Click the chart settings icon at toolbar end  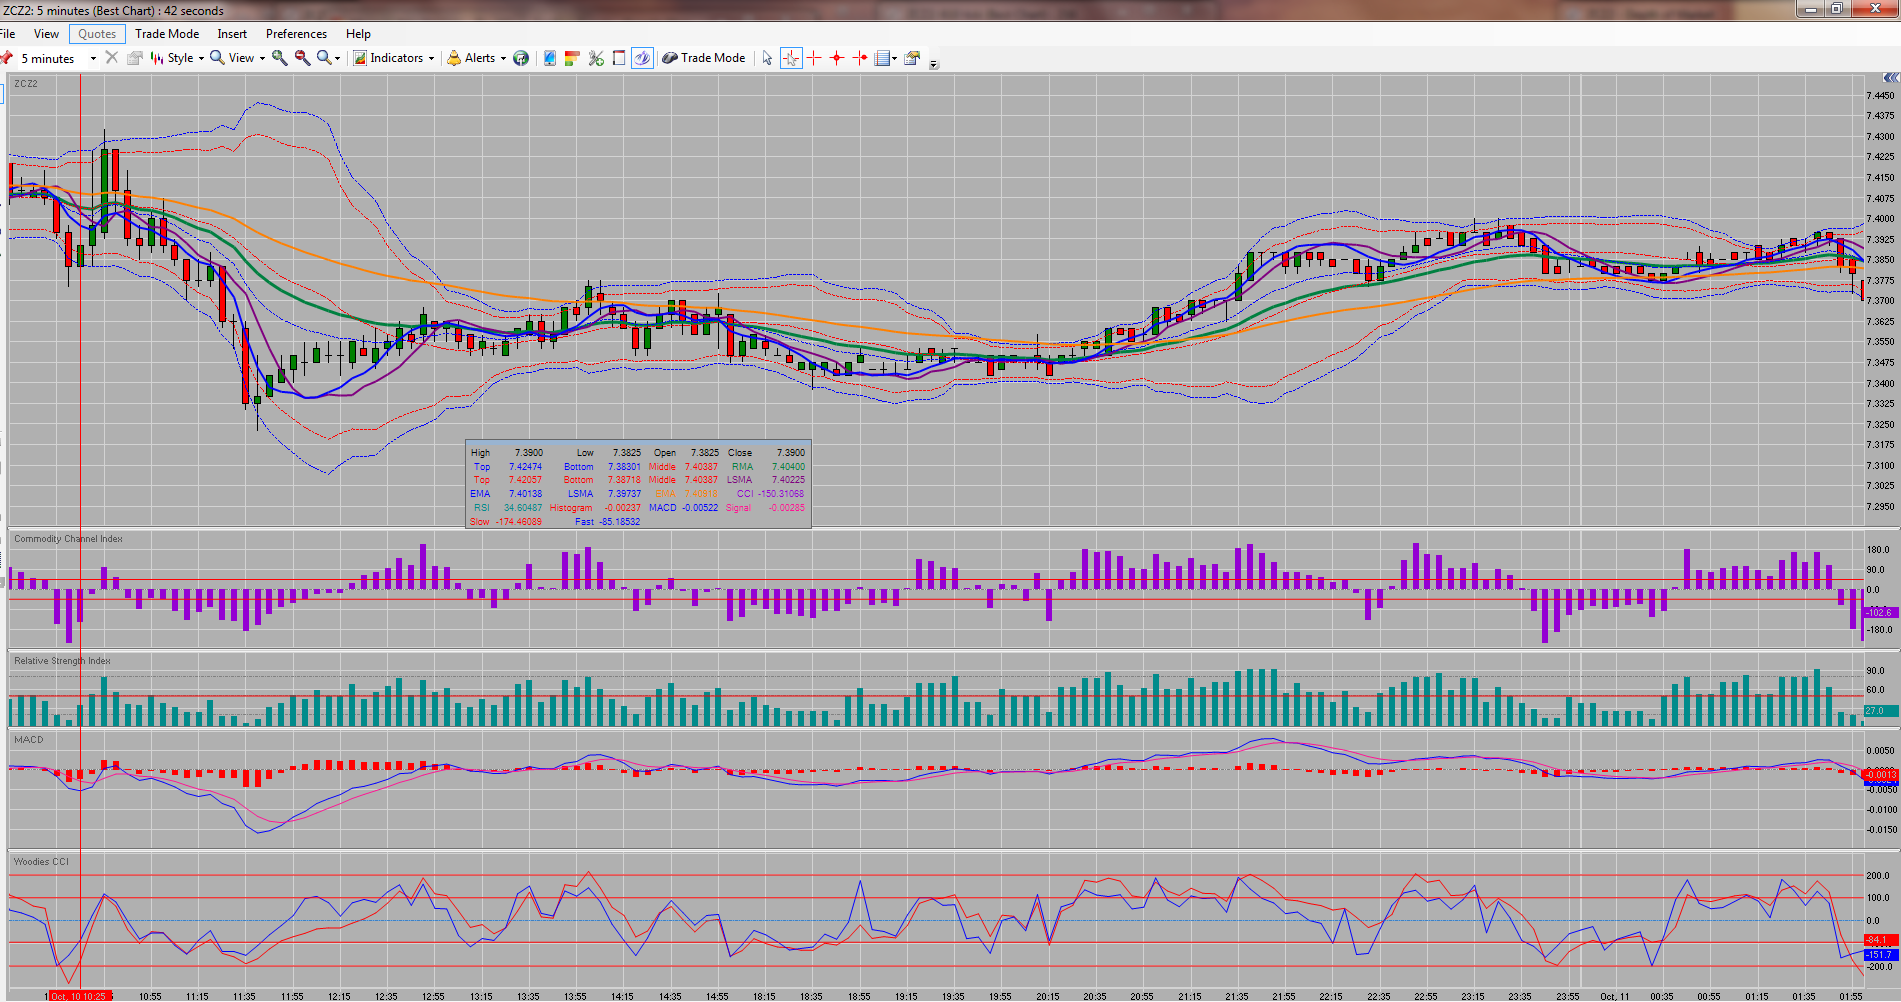click(912, 58)
